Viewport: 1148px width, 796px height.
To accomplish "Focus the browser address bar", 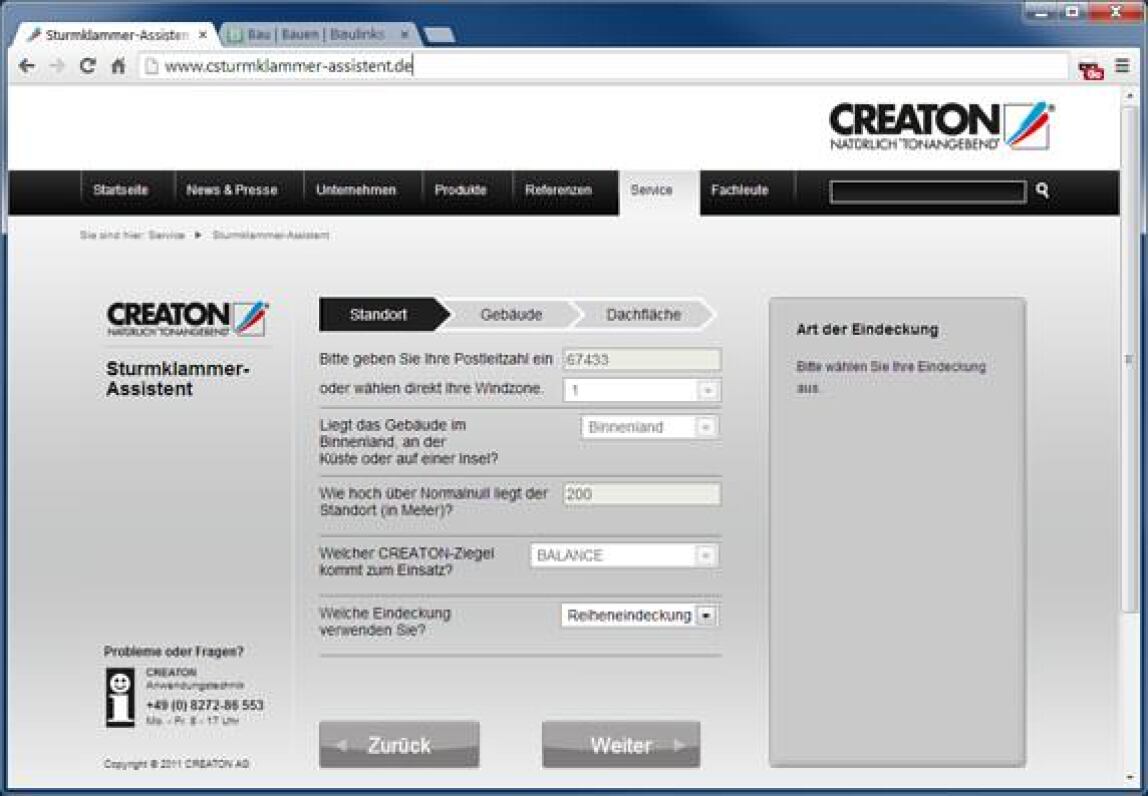I will (604, 67).
